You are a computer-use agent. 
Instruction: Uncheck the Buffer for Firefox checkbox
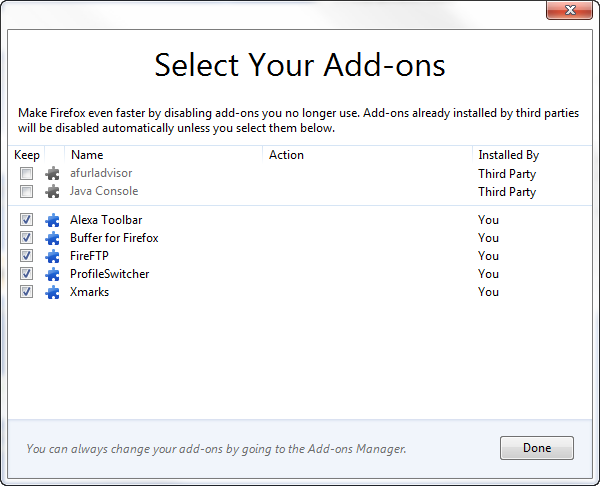point(27,238)
